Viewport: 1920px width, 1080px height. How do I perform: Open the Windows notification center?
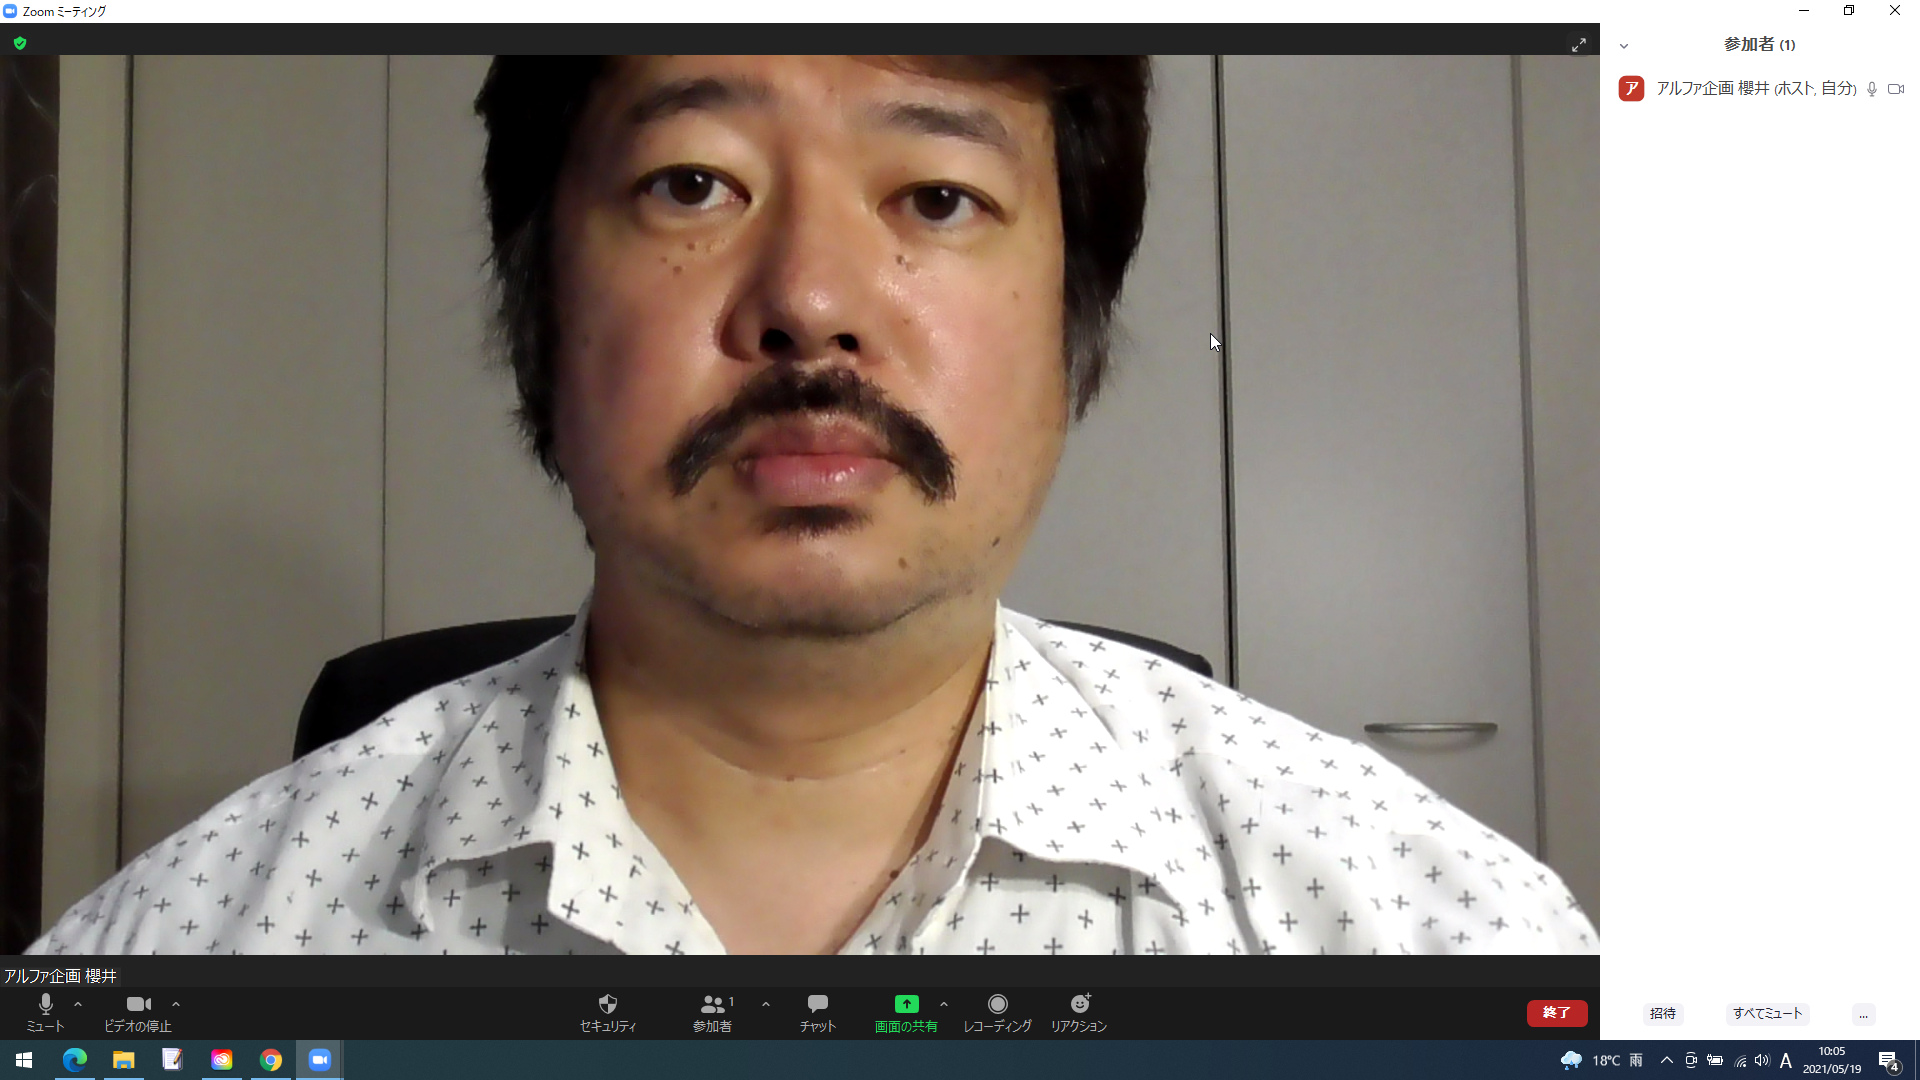1889,1060
